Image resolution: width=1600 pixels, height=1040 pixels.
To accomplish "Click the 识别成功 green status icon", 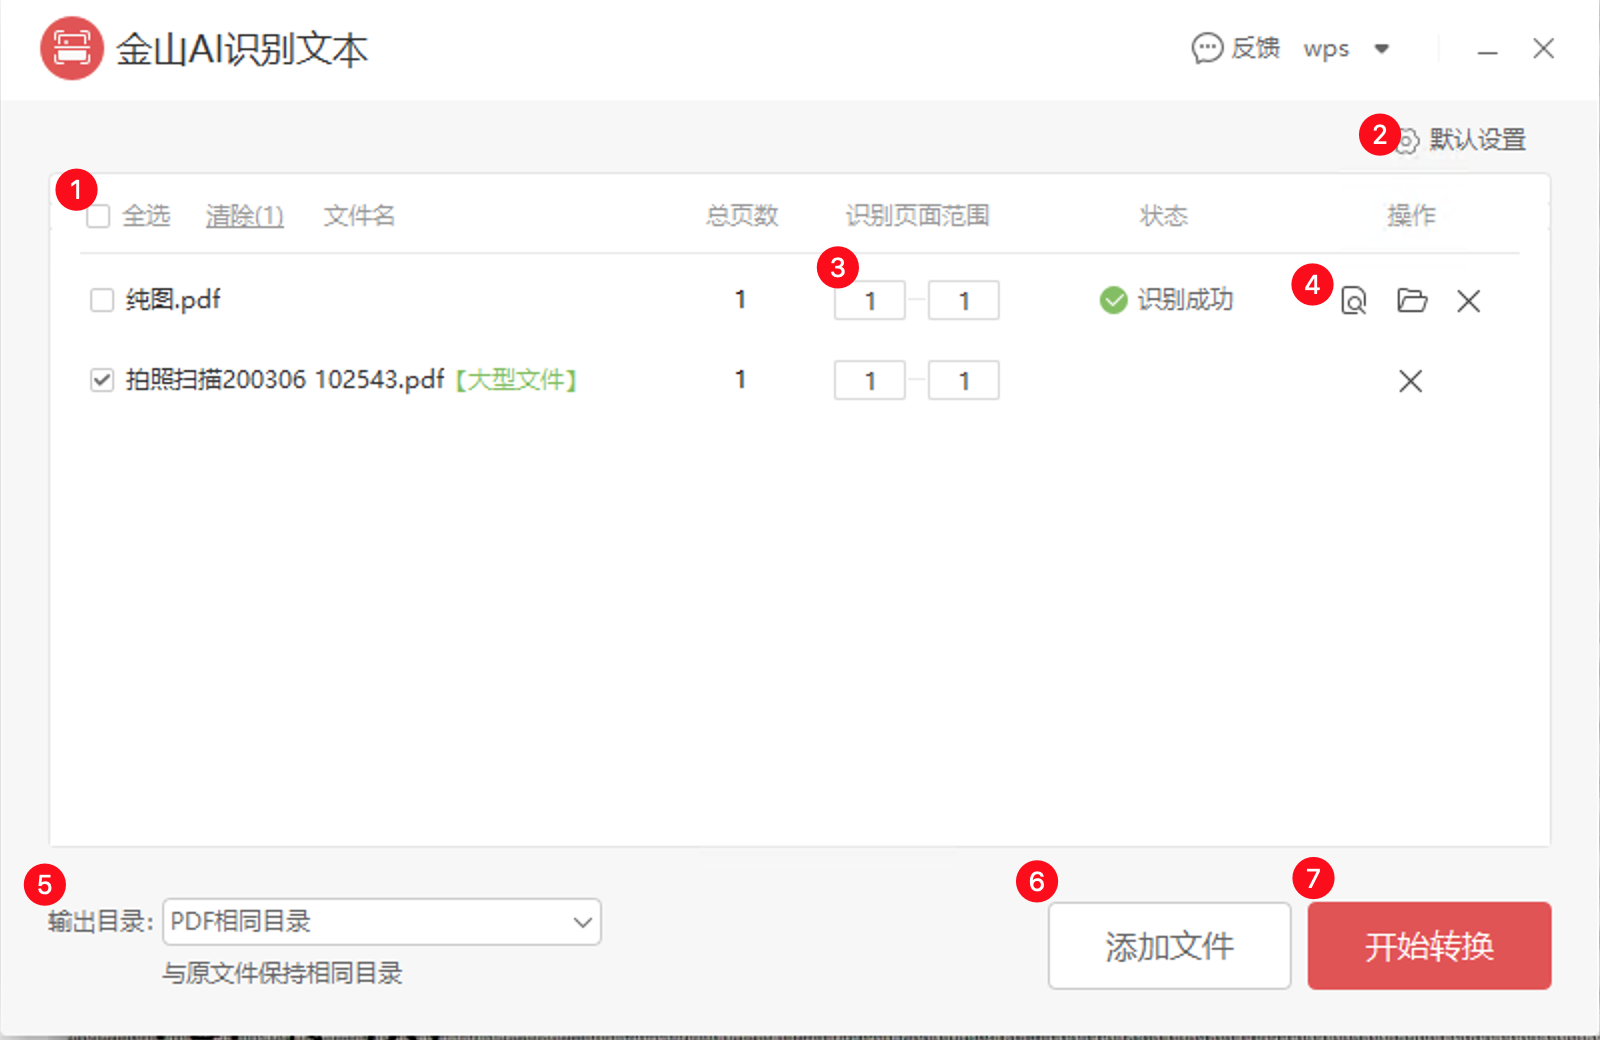I will tap(1112, 300).
